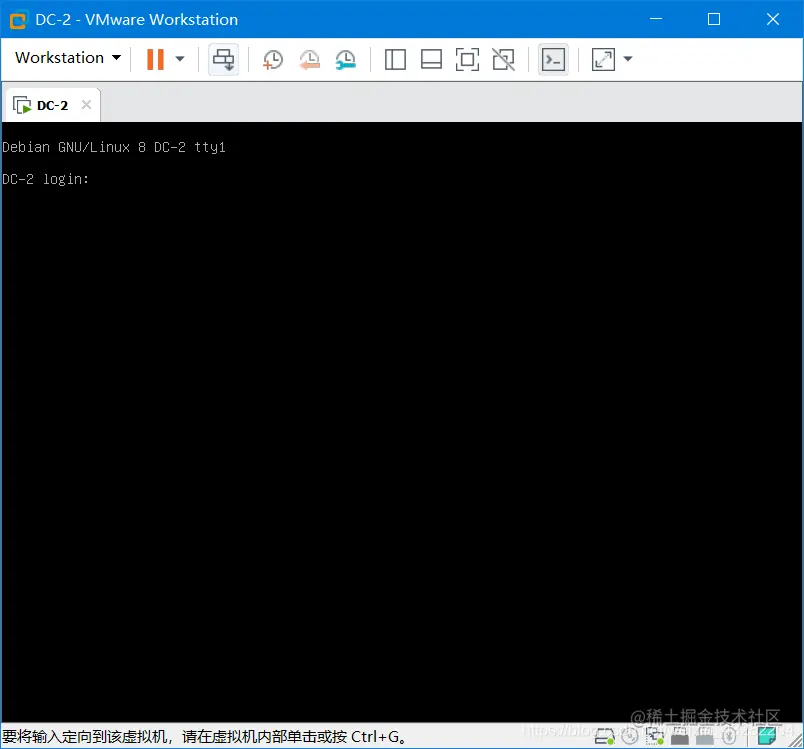Expand the stretch guest dropdown arrow

628,59
